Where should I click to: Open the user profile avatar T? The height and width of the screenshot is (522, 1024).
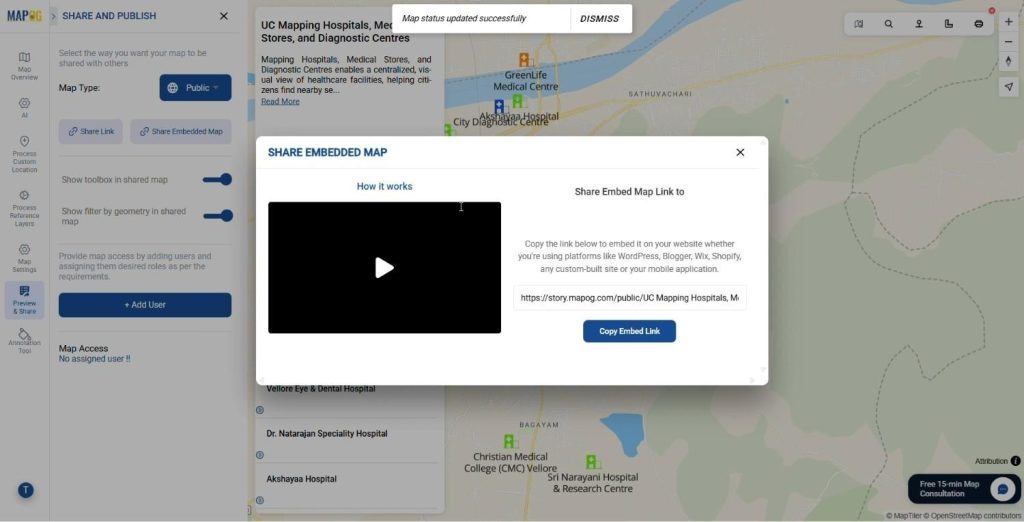tap(25, 490)
